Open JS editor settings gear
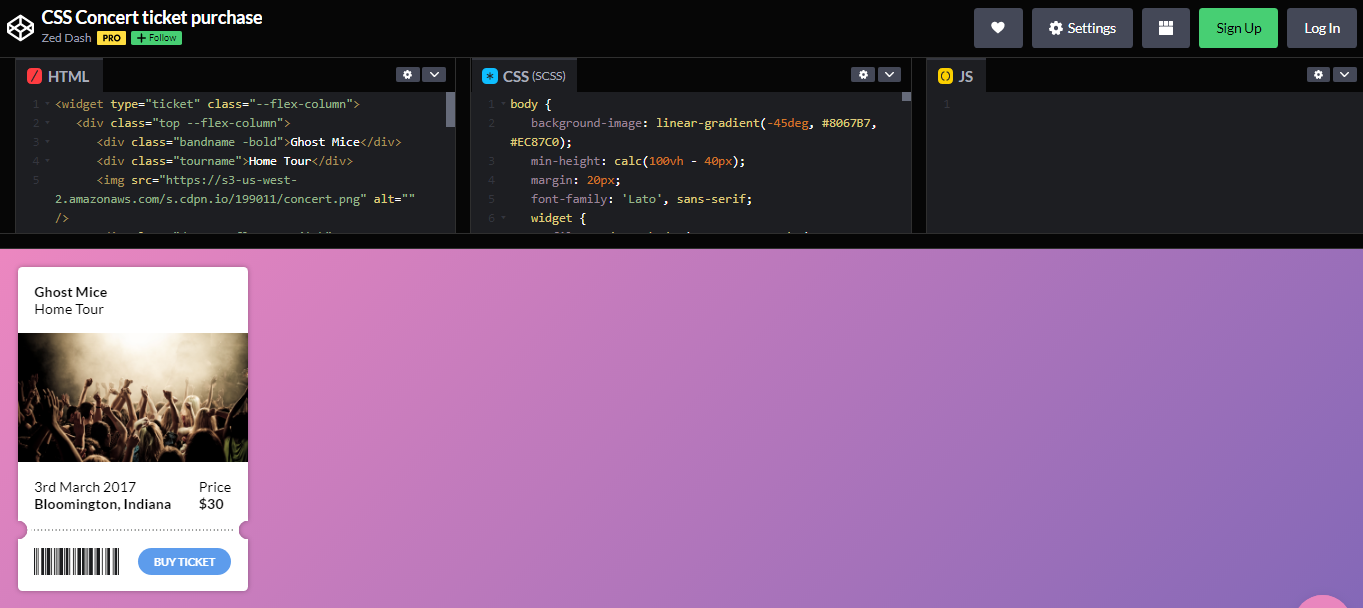 tap(1319, 74)
